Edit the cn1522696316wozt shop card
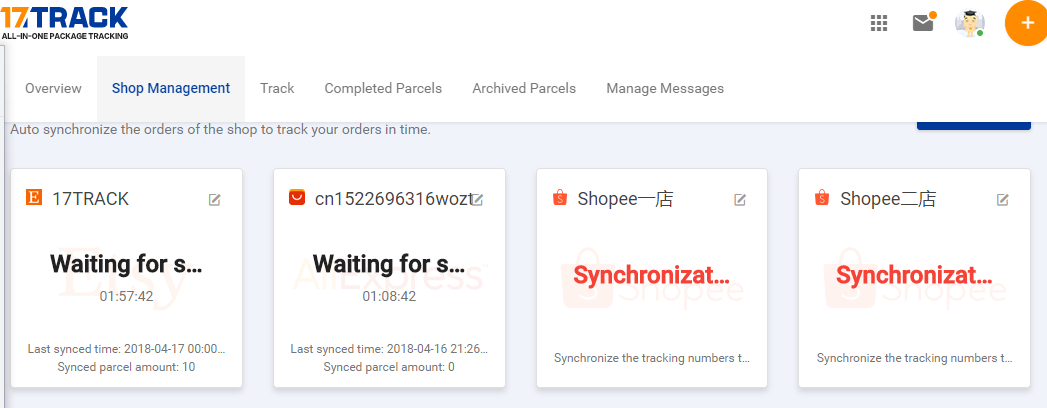 [x=478, y=200]
